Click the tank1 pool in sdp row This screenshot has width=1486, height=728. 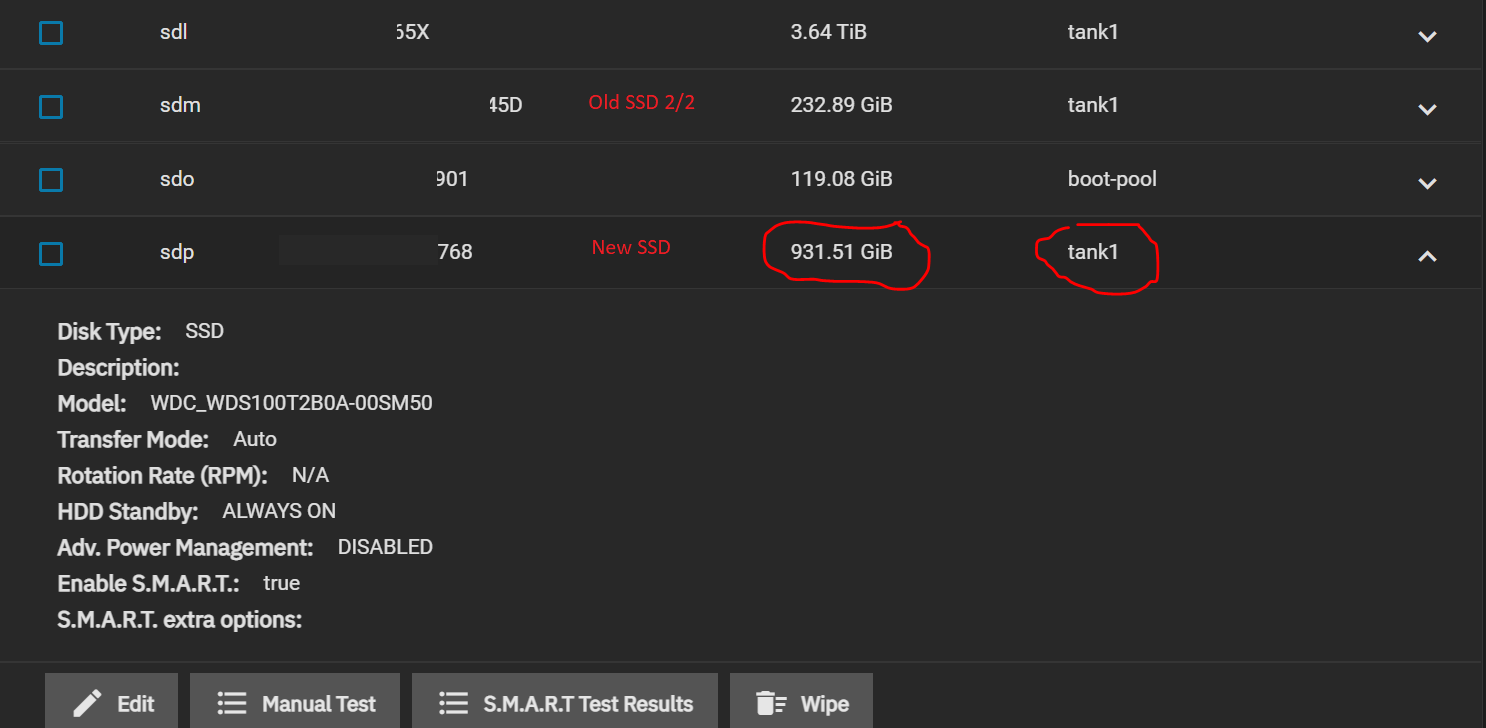click(x=1093, y=252)
